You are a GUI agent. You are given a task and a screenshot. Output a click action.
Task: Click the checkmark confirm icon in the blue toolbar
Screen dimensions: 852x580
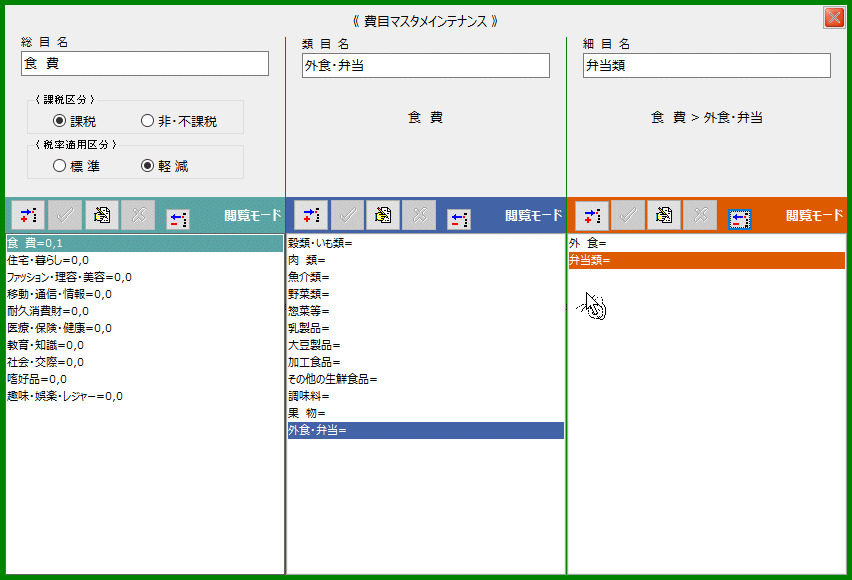click(x=347, y=215)
